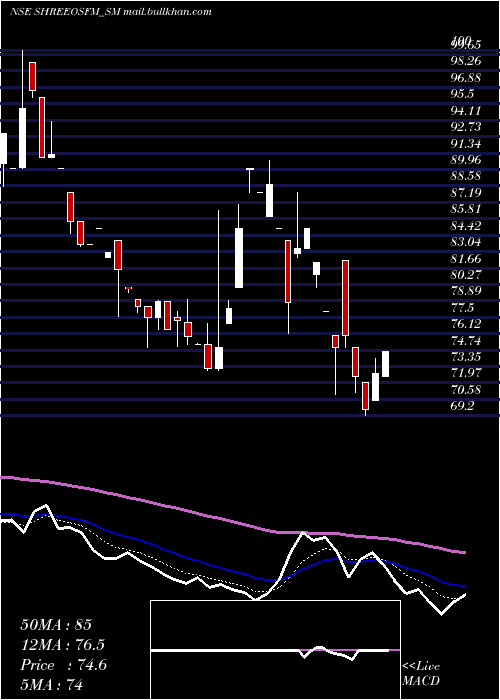Viewport: 500px width, 700px height.
Task: Select the 92.73 axis value
Action: pyautogui.click(x=466, y=127)
